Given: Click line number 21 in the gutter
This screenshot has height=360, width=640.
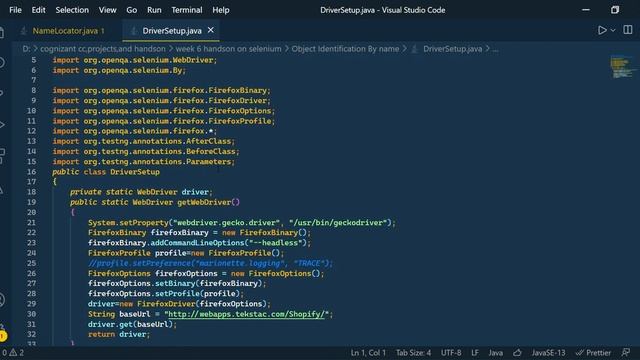Looking at the screenshot, I should tap(32, 223).
